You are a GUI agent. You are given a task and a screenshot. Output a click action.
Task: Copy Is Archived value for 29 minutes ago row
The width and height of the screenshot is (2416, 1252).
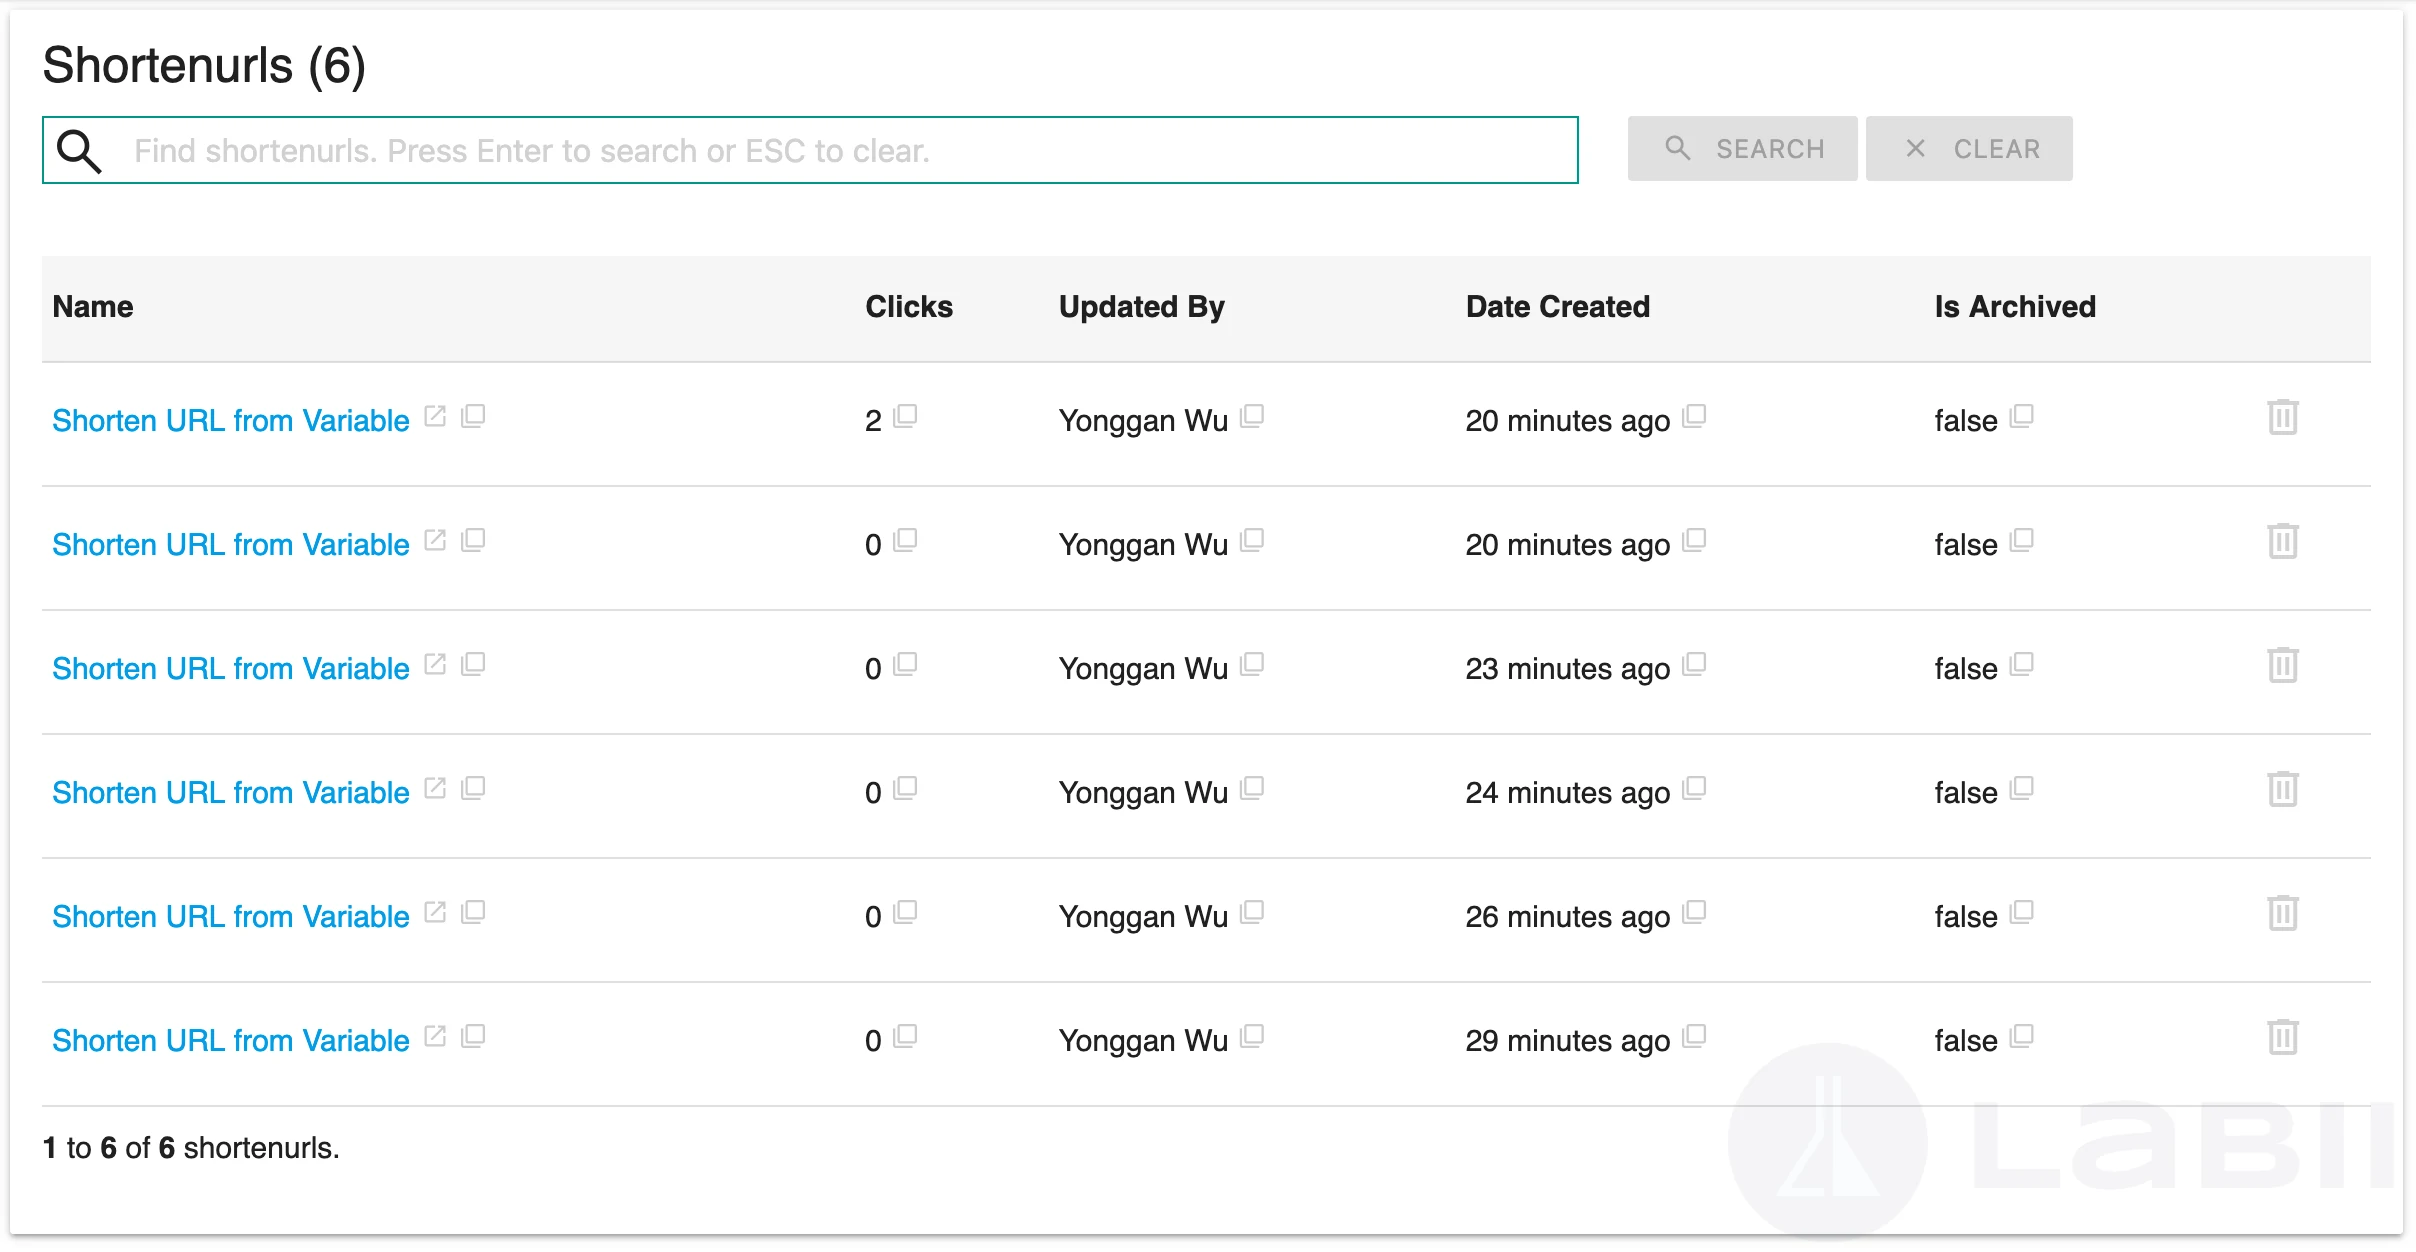(2022, 1036)
